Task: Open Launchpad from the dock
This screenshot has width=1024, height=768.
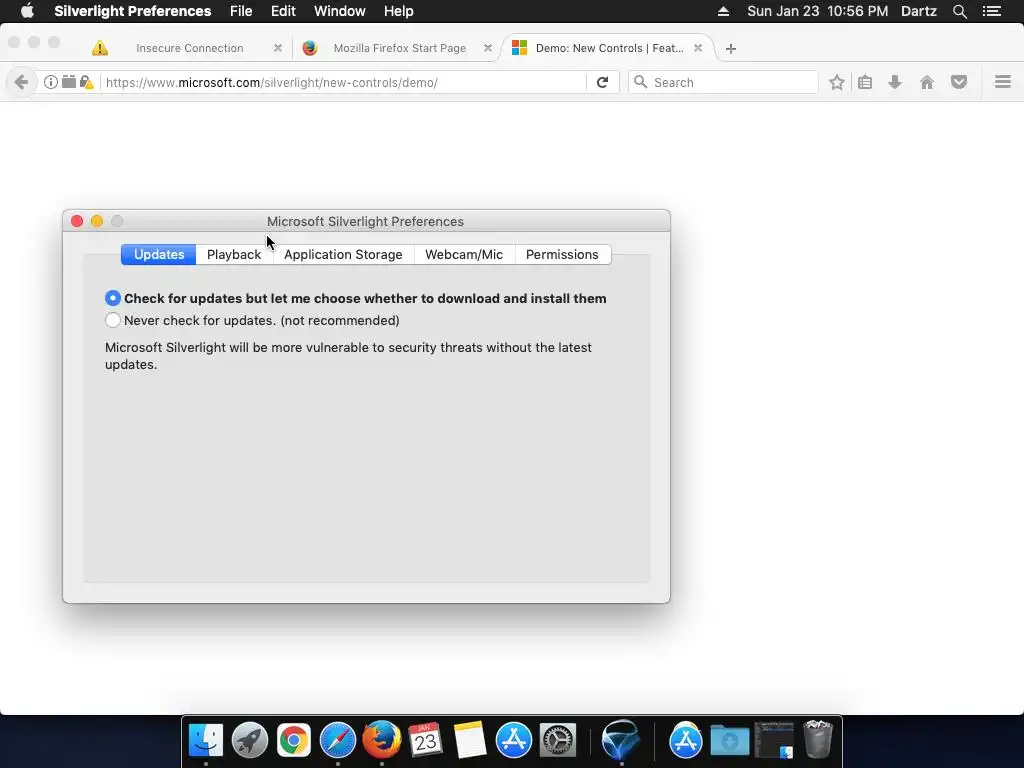Action: coord(249,740)
